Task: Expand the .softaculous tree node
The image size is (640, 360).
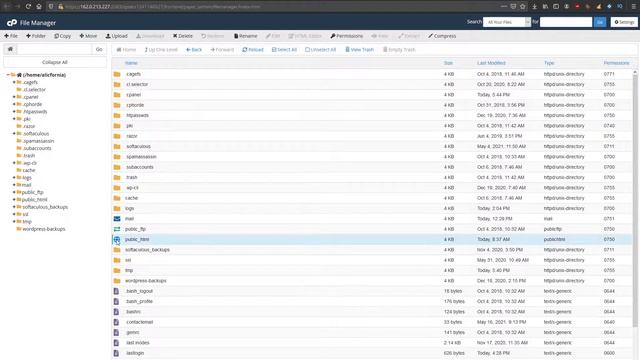Action: pyautogui.click(x=14, y=133)
